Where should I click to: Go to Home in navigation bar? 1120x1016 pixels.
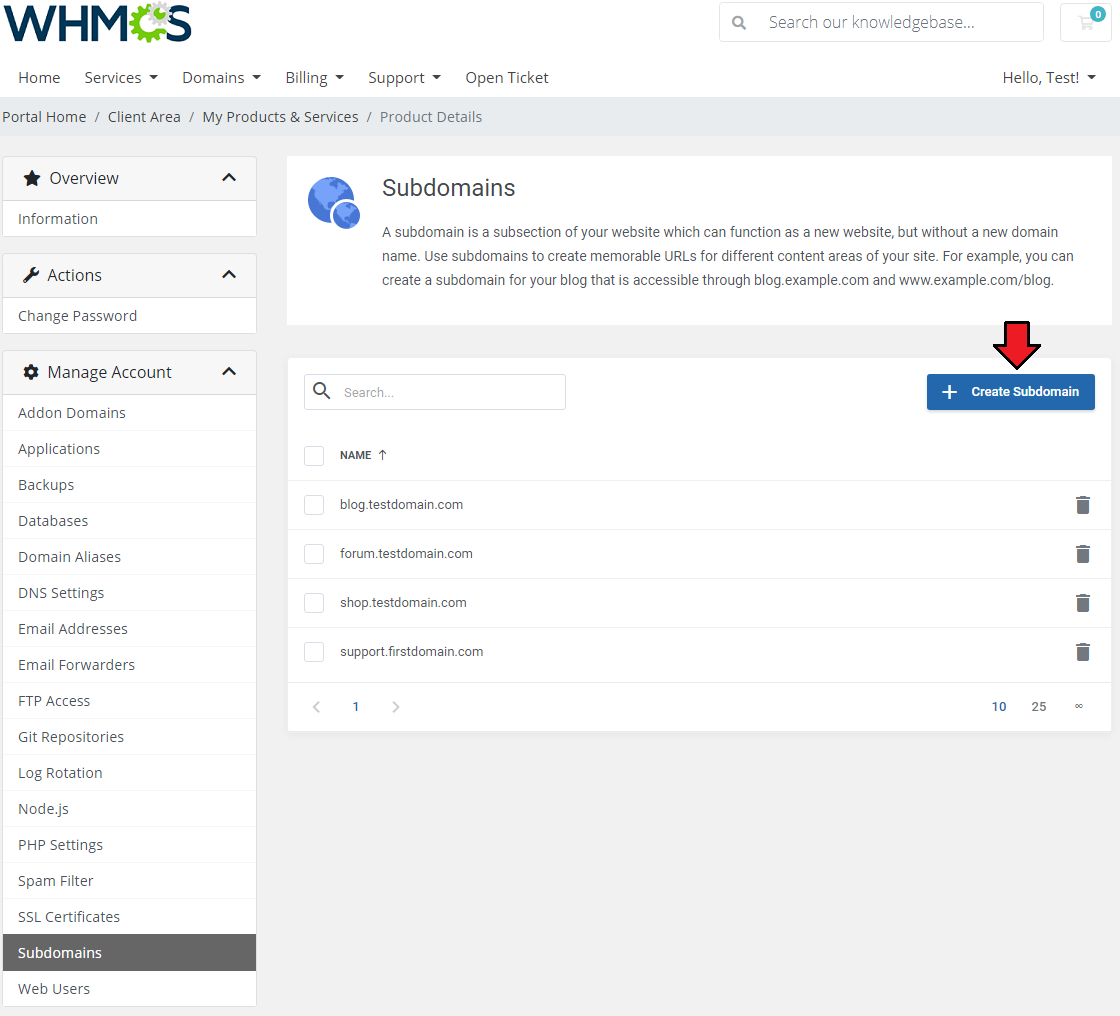point(39,78)
